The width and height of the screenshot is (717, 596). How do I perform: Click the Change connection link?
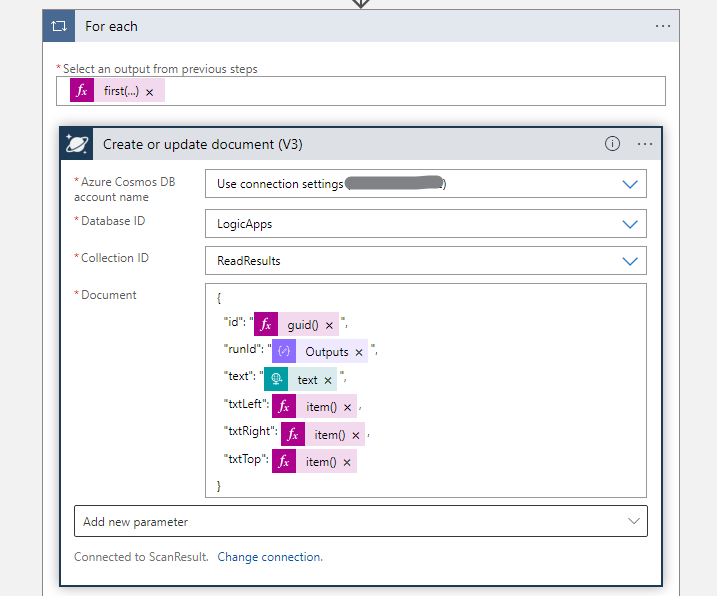point(270,557)
